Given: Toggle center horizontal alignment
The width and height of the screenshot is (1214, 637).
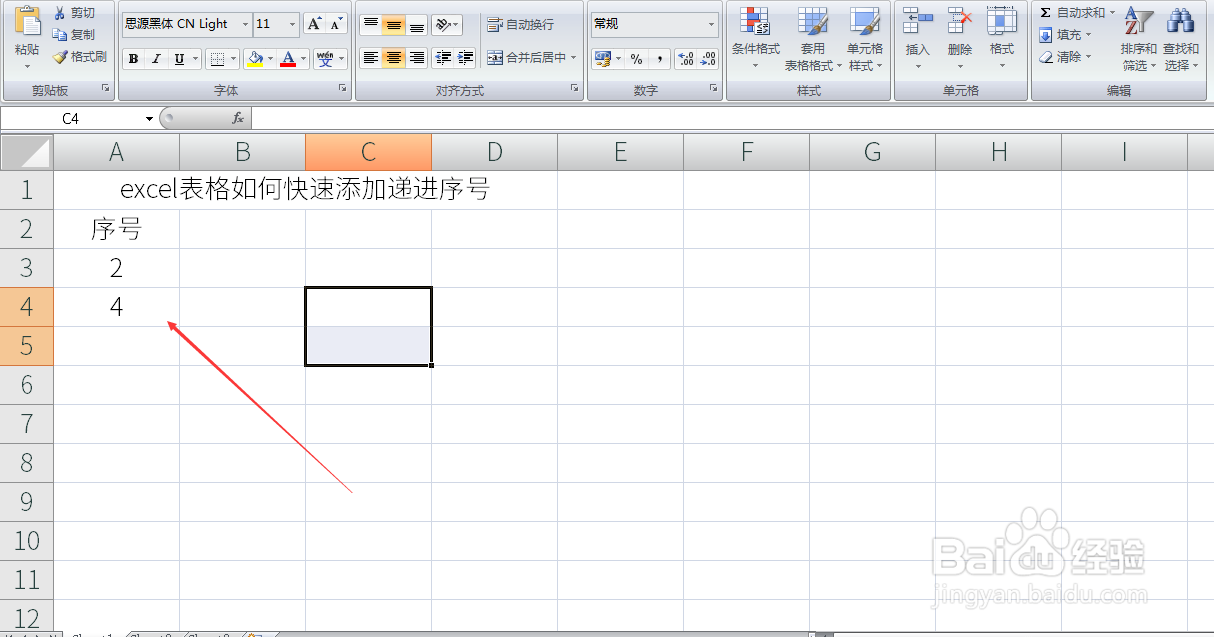Looking at the screenshot, I should tap(393, 58).
